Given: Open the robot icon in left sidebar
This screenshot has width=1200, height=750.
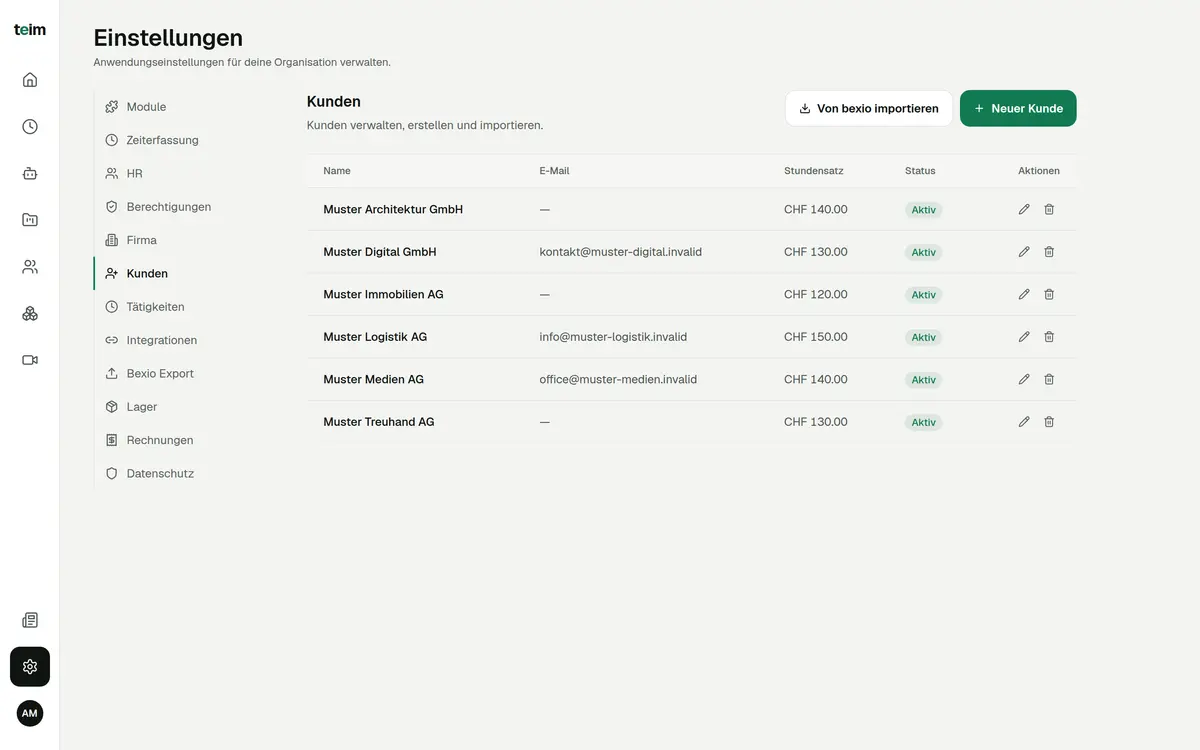Looking at the screenshot, I should click(30, 173).
